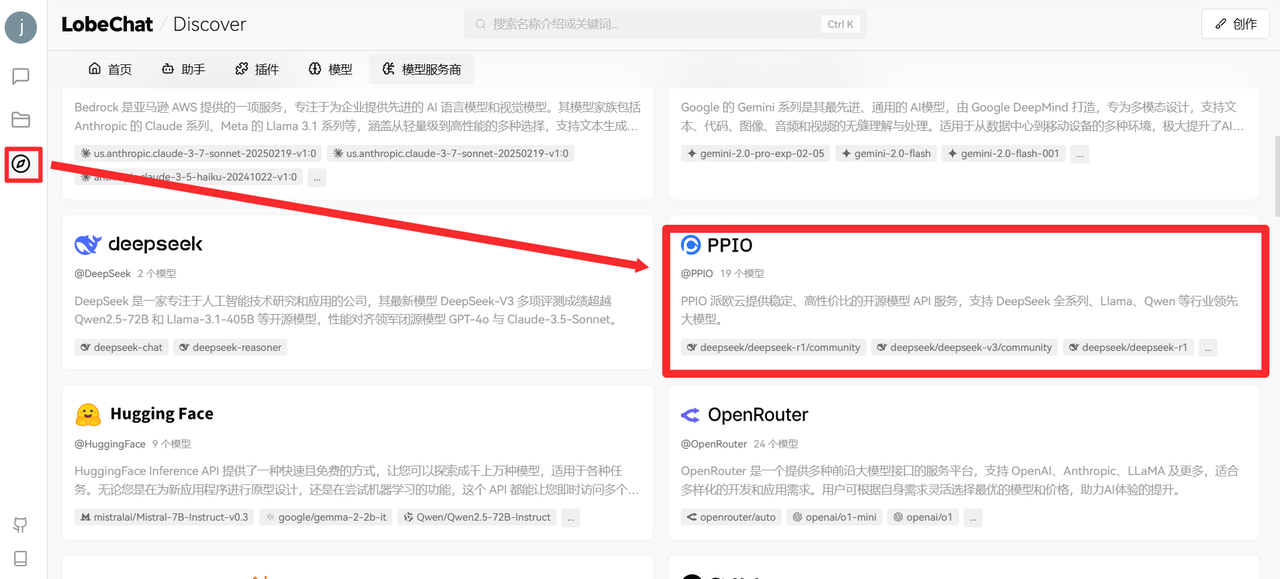The height and width of the screenshot is (579, 1280).
Task: Select the deepseek/deepseek-r1 tag in PPIO card
Action: 1128,347
